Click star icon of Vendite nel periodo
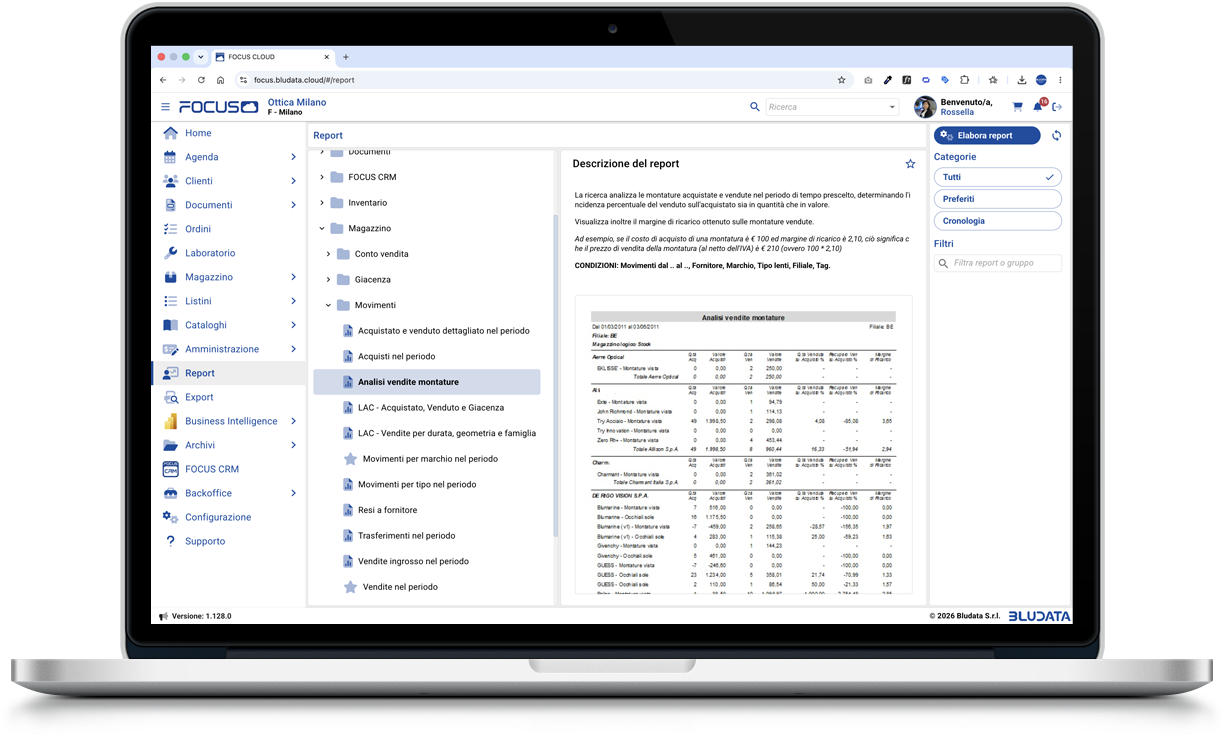This screenshot has height=739, width=1223. click(350, 587)
